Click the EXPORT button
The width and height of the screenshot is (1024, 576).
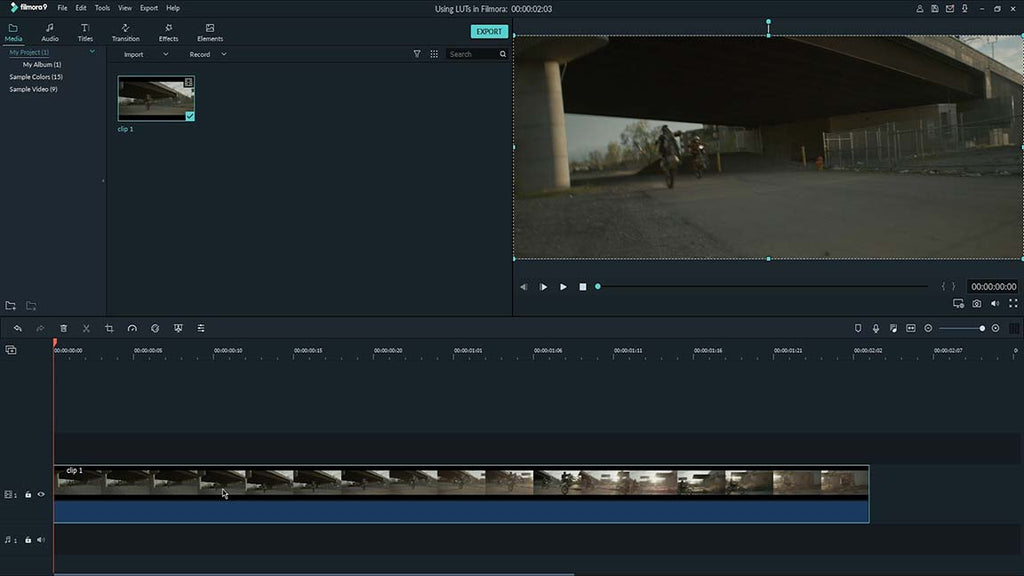click(489, 31)
